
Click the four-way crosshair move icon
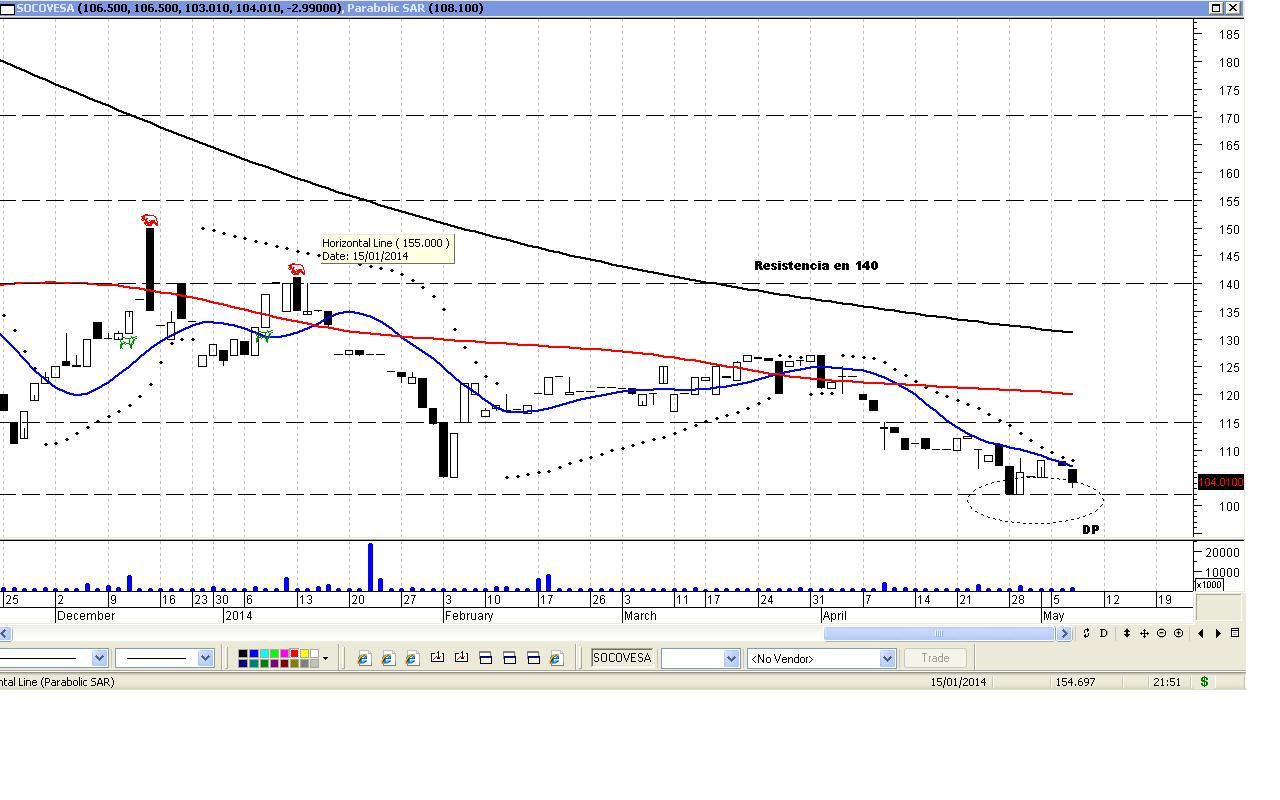tap(1144, 633)
